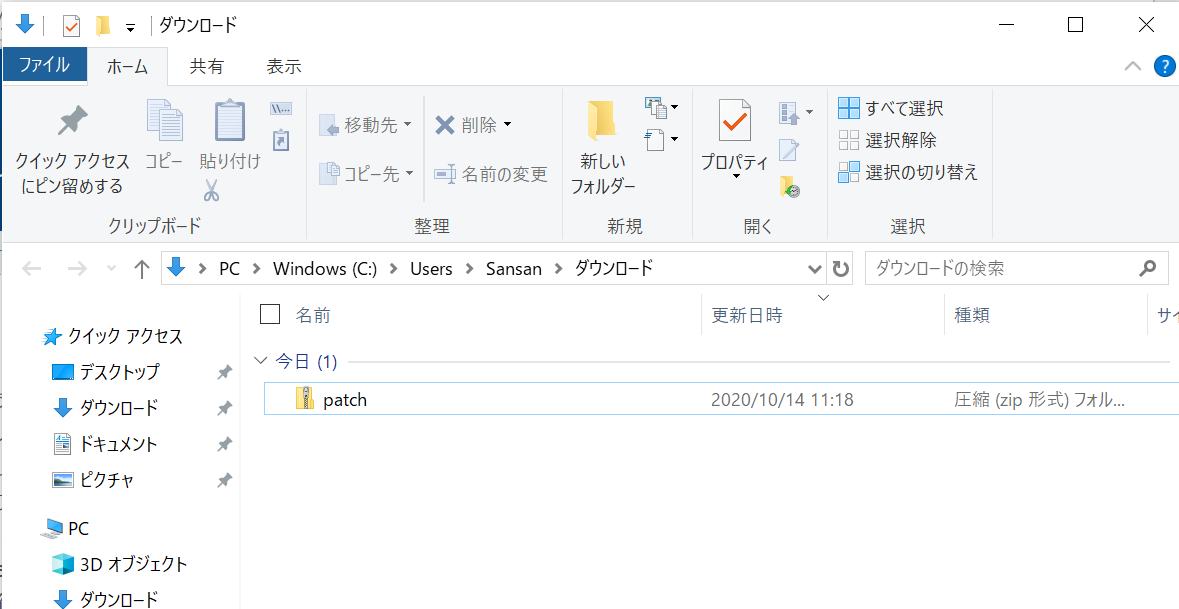The image size is (1179, 609).
Task: Switch to the 共有 tab
Action: point(206,66)
